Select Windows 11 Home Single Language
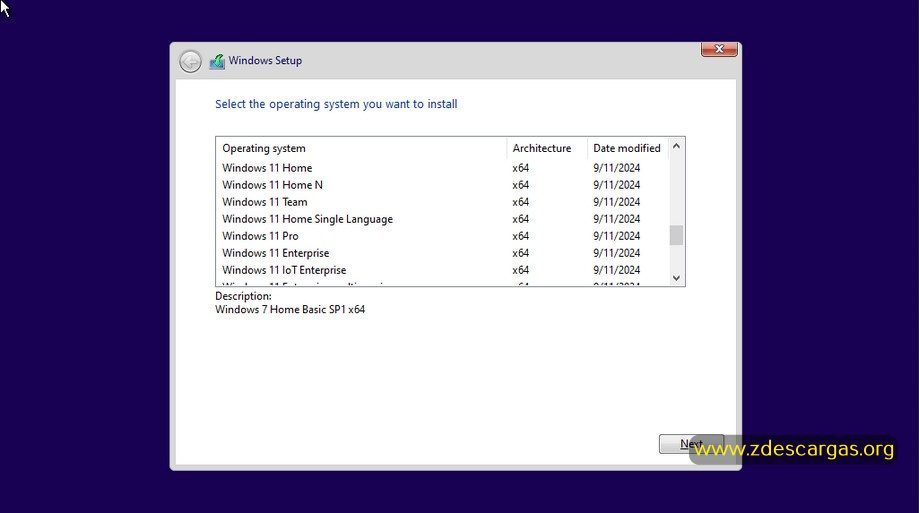This screenshot has width=919, height=513. click(x=443, y=219)
